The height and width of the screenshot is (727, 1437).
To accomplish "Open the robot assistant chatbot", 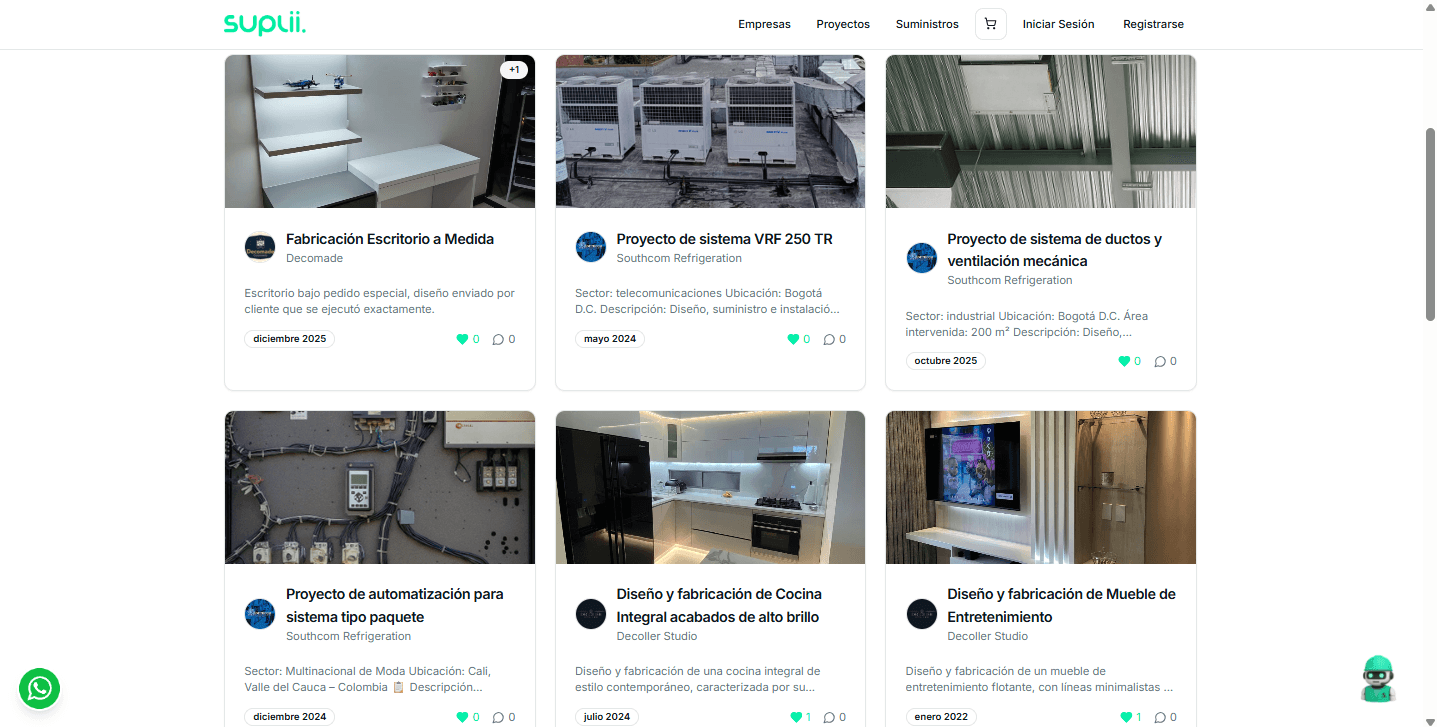I will [1378, 679].
